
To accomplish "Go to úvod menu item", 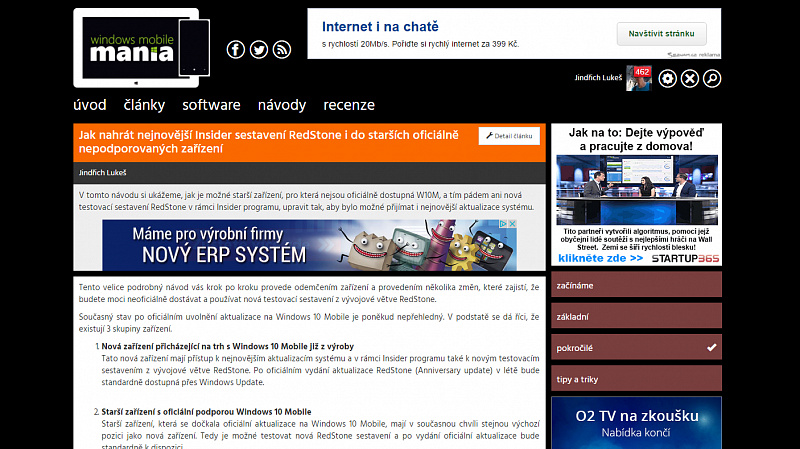I will (x=90, y=105).
